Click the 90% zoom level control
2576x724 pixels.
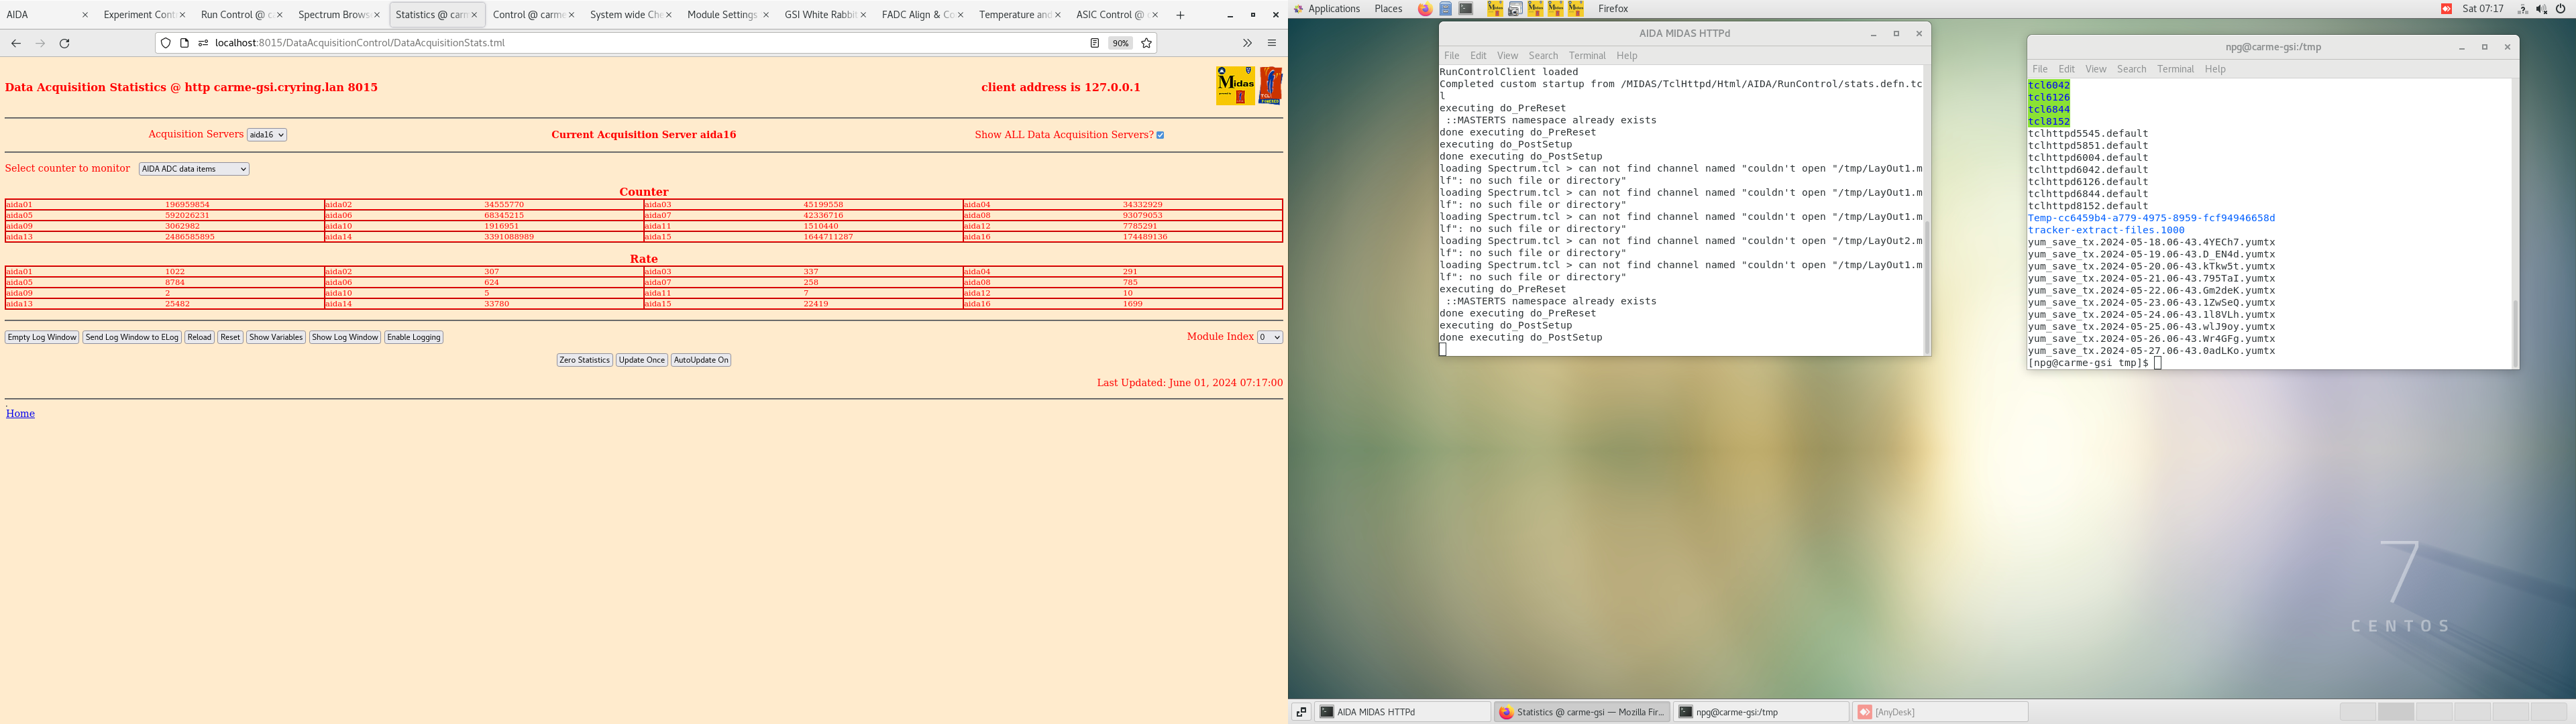point(1119,43)
